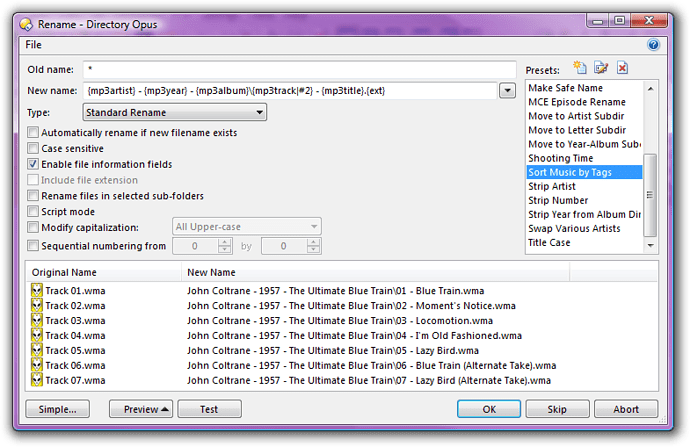Viewport: 690px width, 447px height.
Task: Click the edit preset icon
Action: (x=601, y=68)
